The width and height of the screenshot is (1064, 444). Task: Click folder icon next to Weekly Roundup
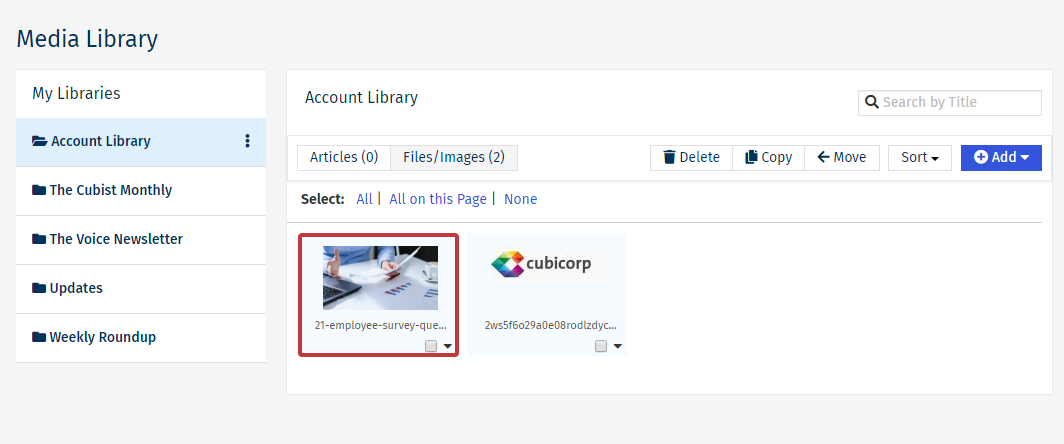(39, 337)
